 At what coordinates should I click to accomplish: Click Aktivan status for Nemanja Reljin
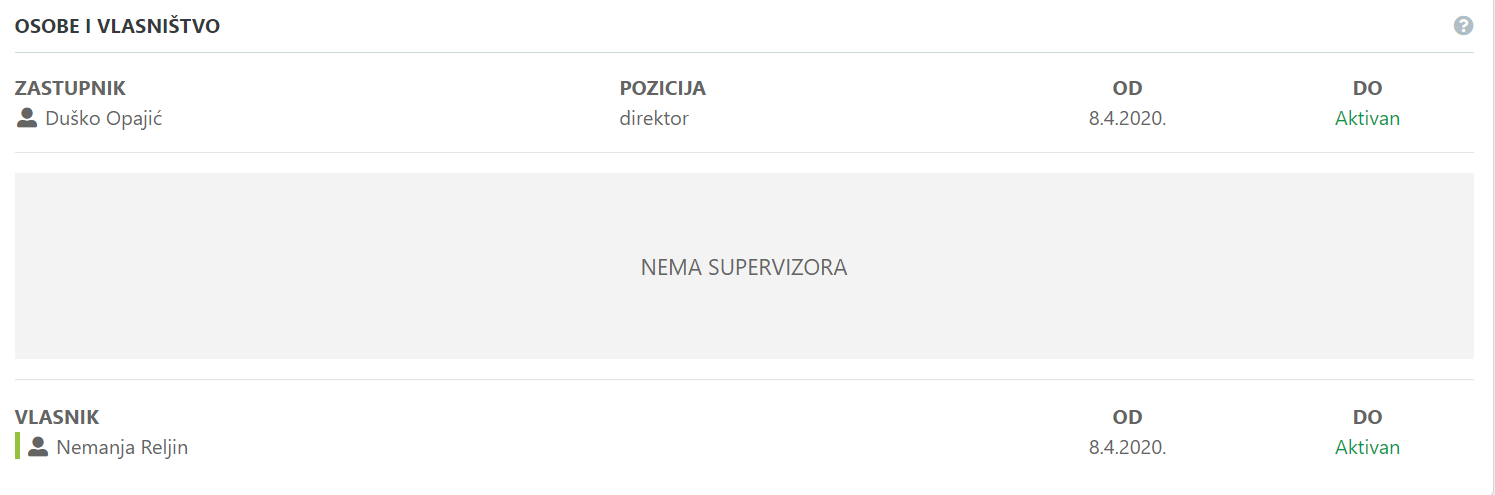click(1367, 448)
